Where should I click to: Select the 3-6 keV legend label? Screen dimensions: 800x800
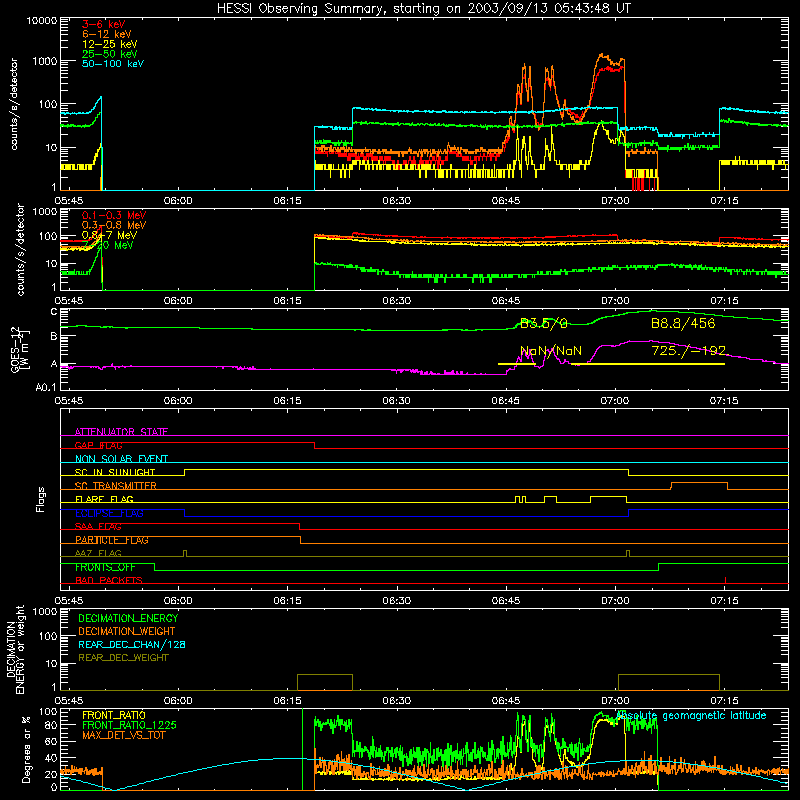[x=103, y=24]
